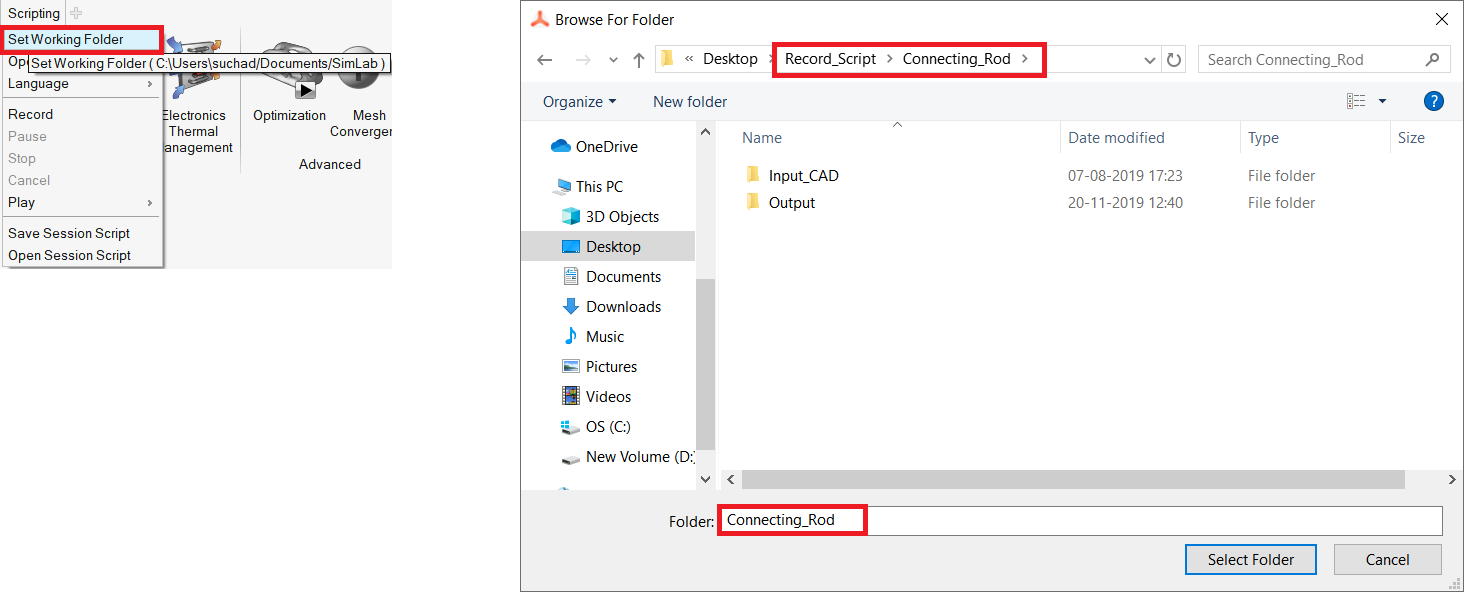The image size is (1481, 616).
Task: Click the Back arrow in Browse For Folder
Action: (545, 60)
